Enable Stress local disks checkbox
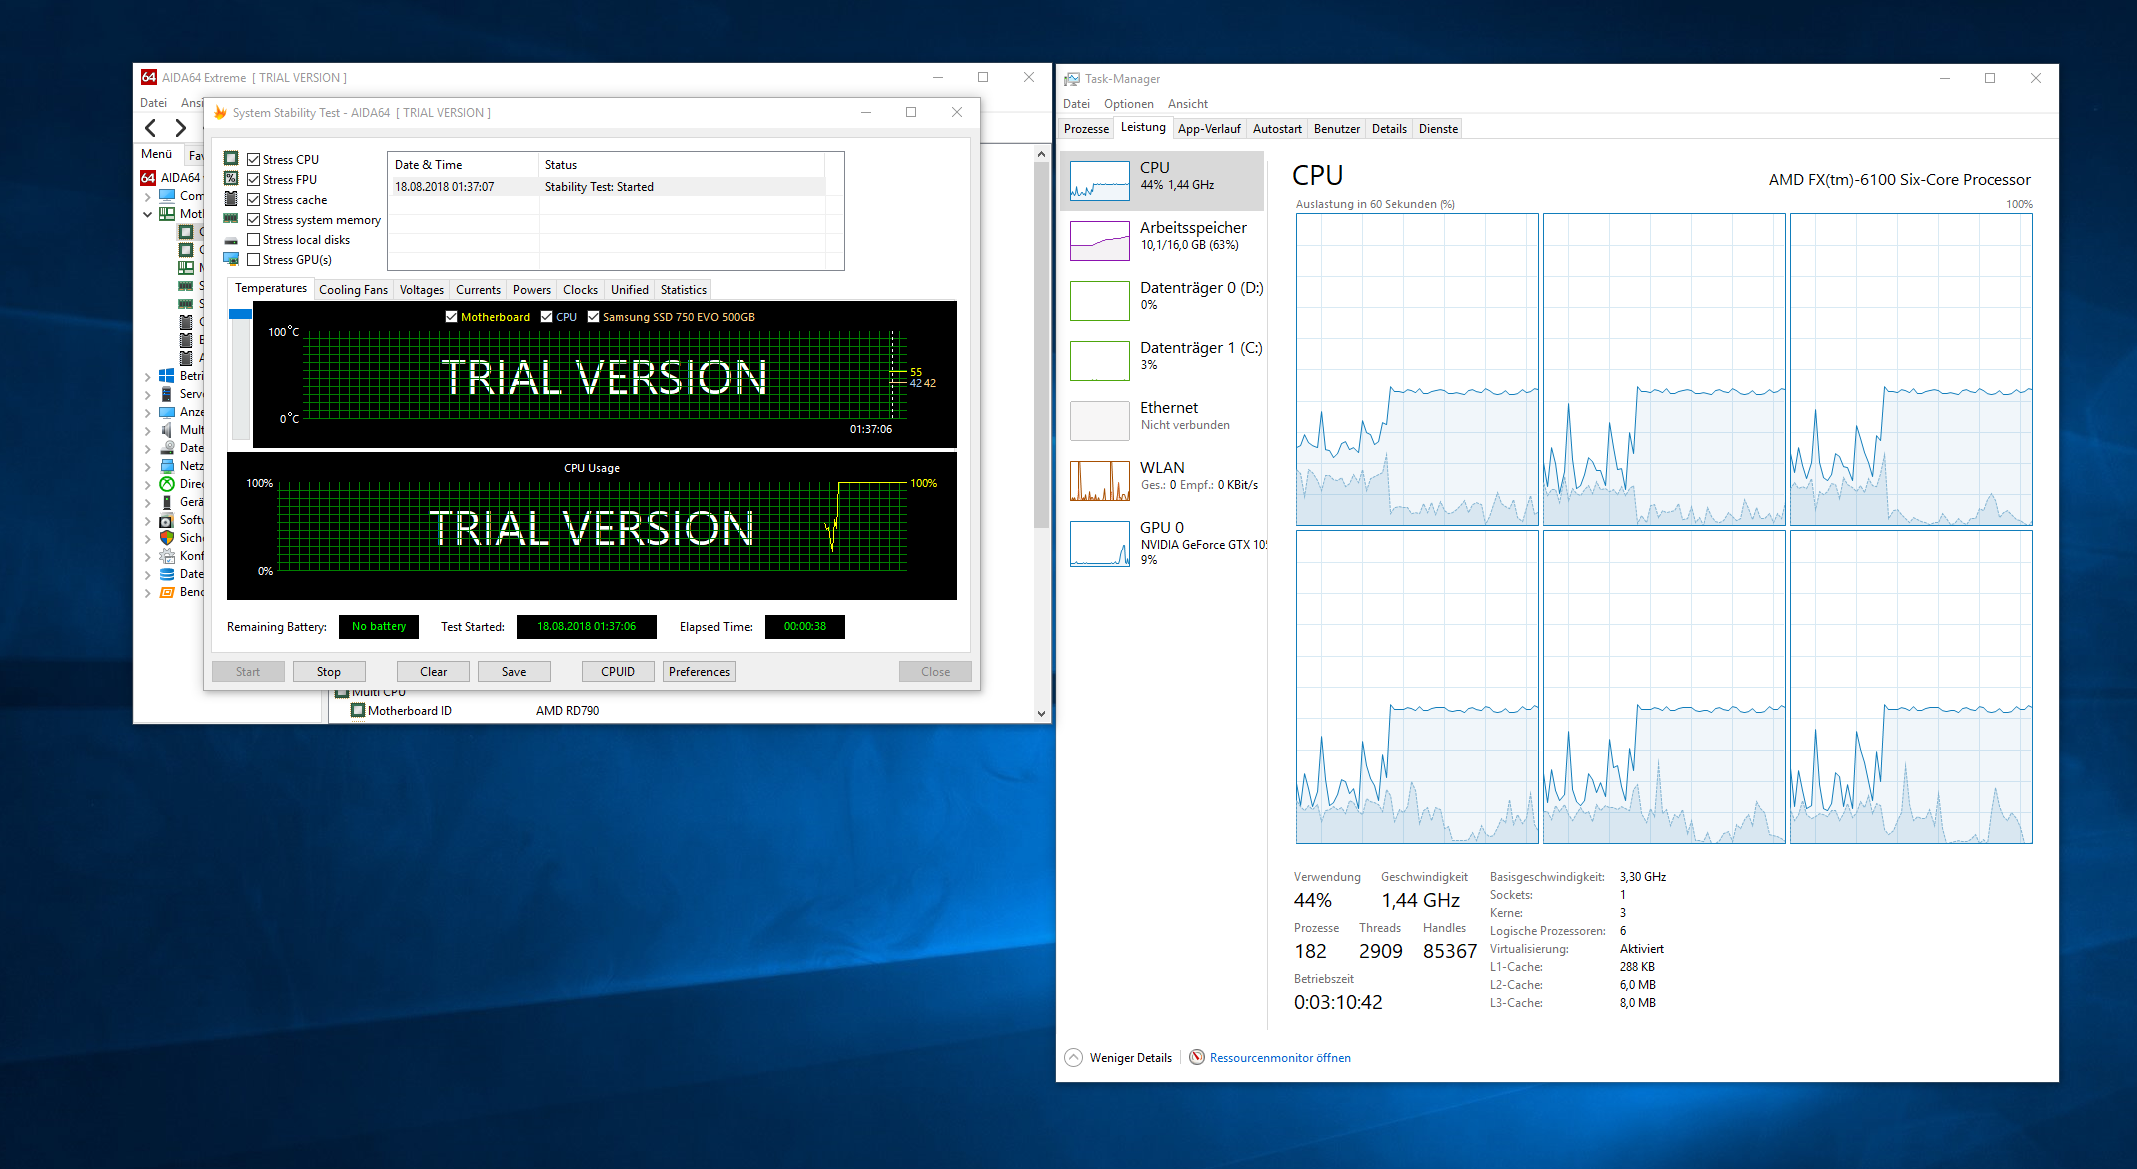2137x1169 pixels. pos(254,240)
